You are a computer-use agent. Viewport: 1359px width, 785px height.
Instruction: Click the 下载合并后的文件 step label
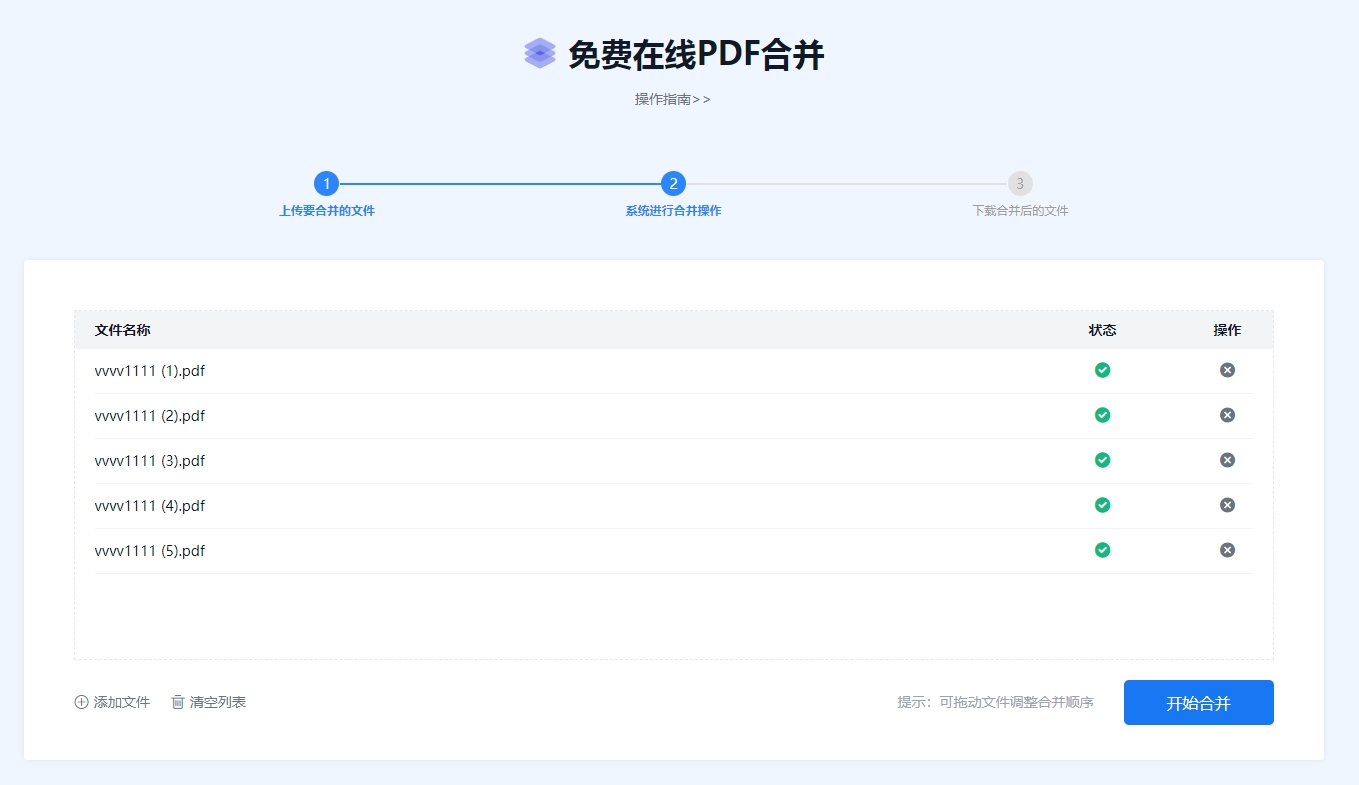pos(1021,211)
